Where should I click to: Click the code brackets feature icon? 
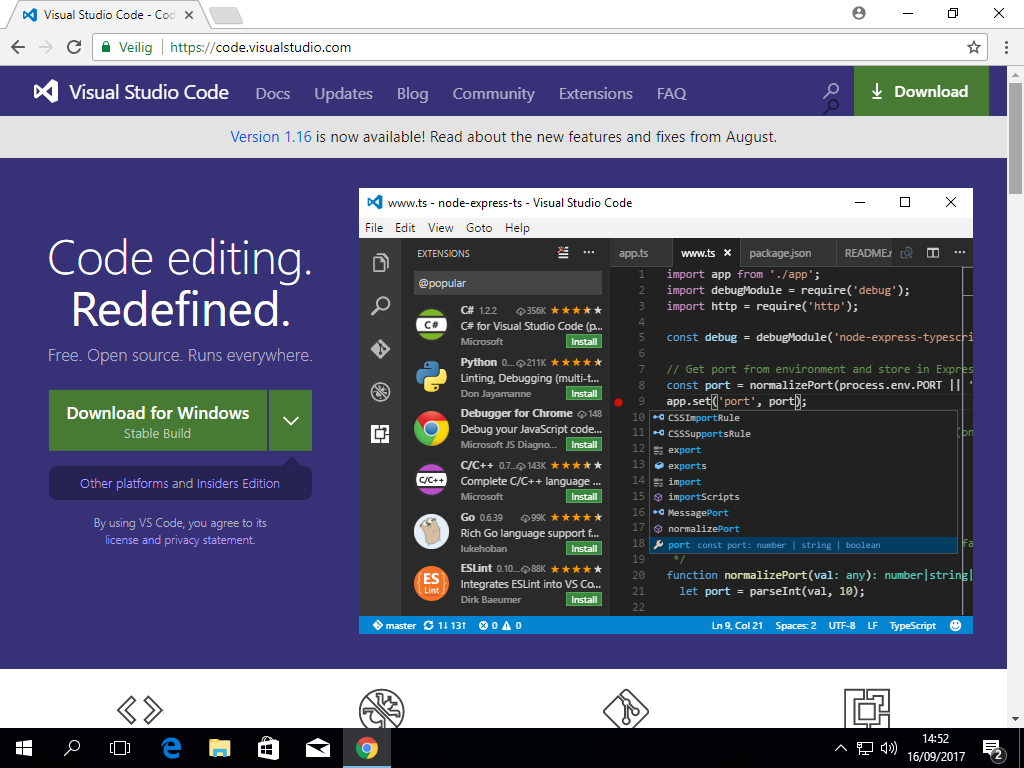[x=140, y=710]
